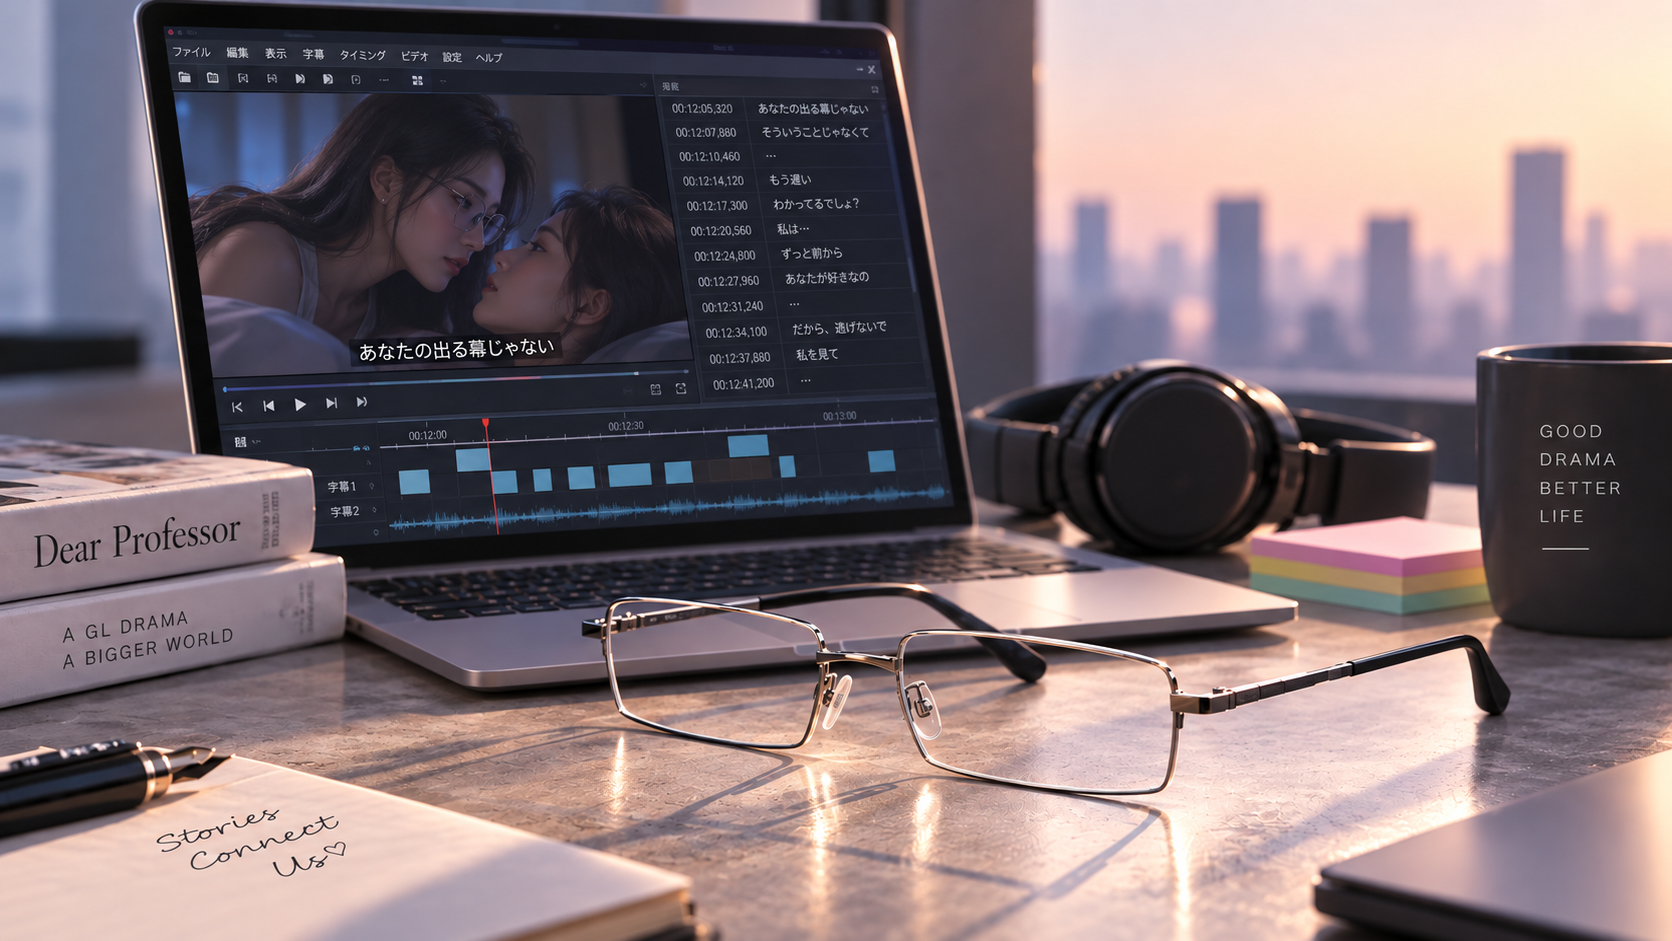The height and width of the screenshot is (941, 1672).
Task: Click the second folder icon beside open
Action: click(213, 77)
